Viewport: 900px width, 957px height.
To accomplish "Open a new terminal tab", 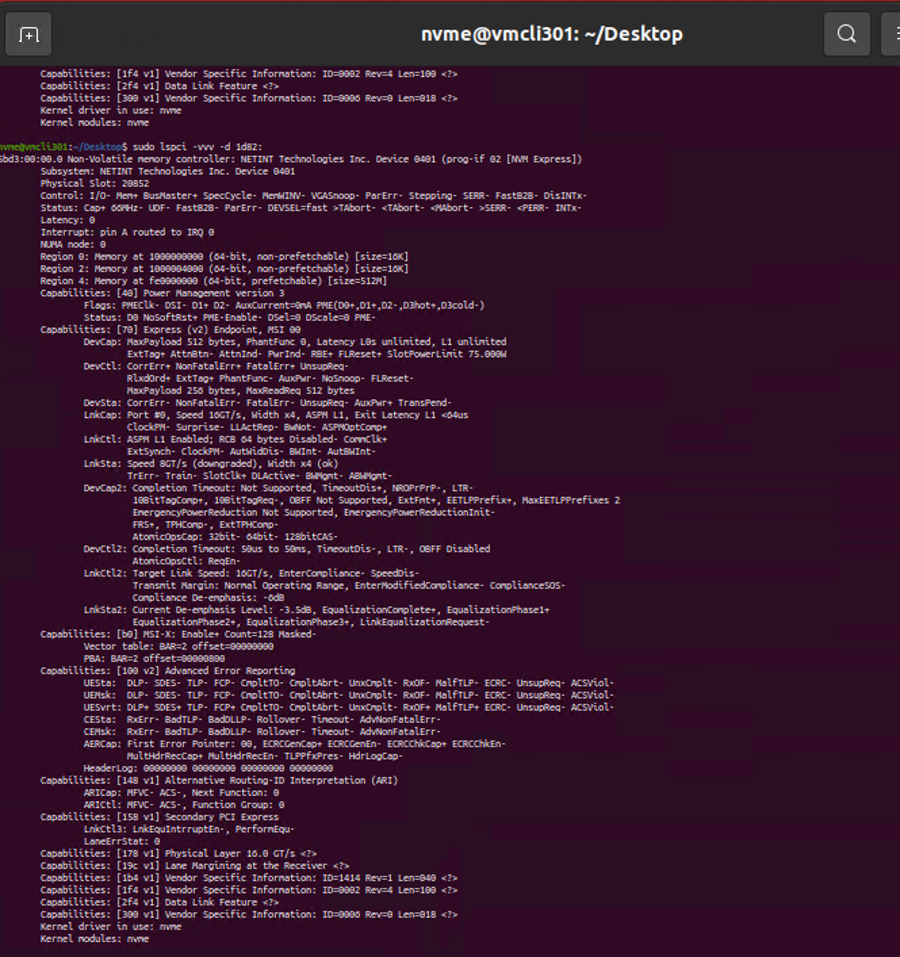I will (x=28, y=34).
